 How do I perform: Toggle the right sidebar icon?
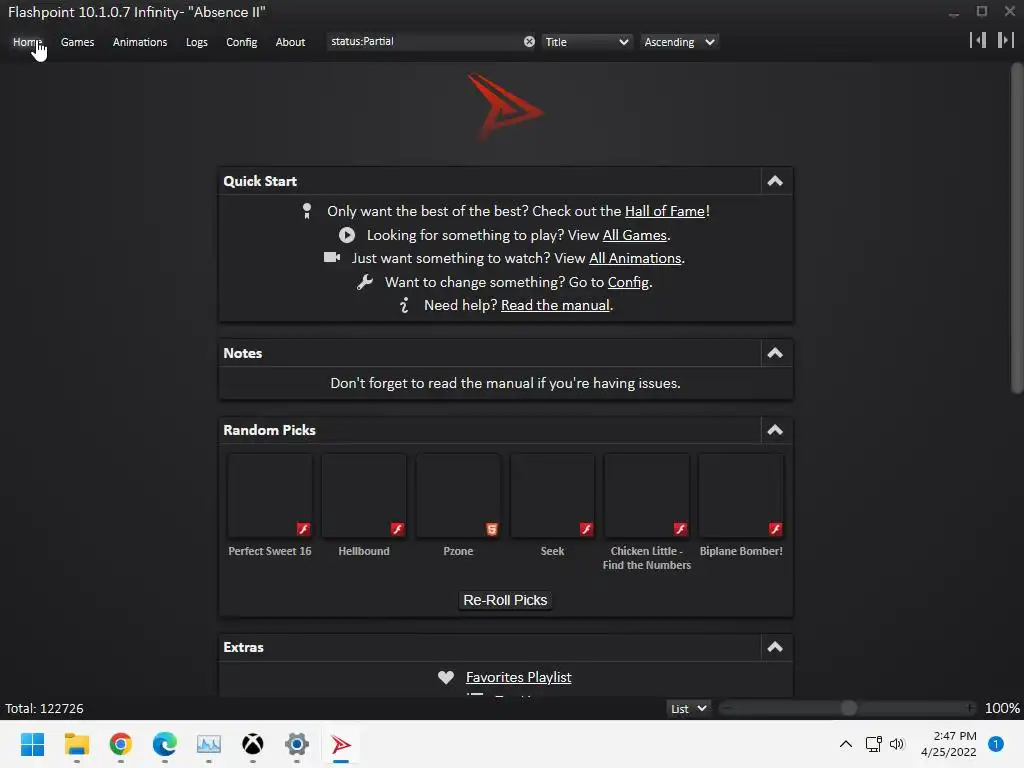coord(1006,40)
